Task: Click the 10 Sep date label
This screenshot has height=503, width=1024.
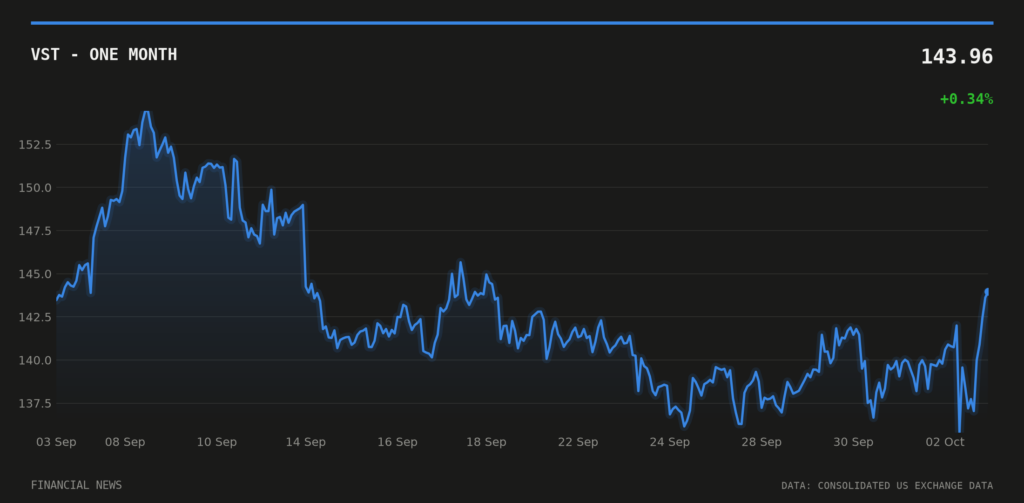Action: point(217,442)
